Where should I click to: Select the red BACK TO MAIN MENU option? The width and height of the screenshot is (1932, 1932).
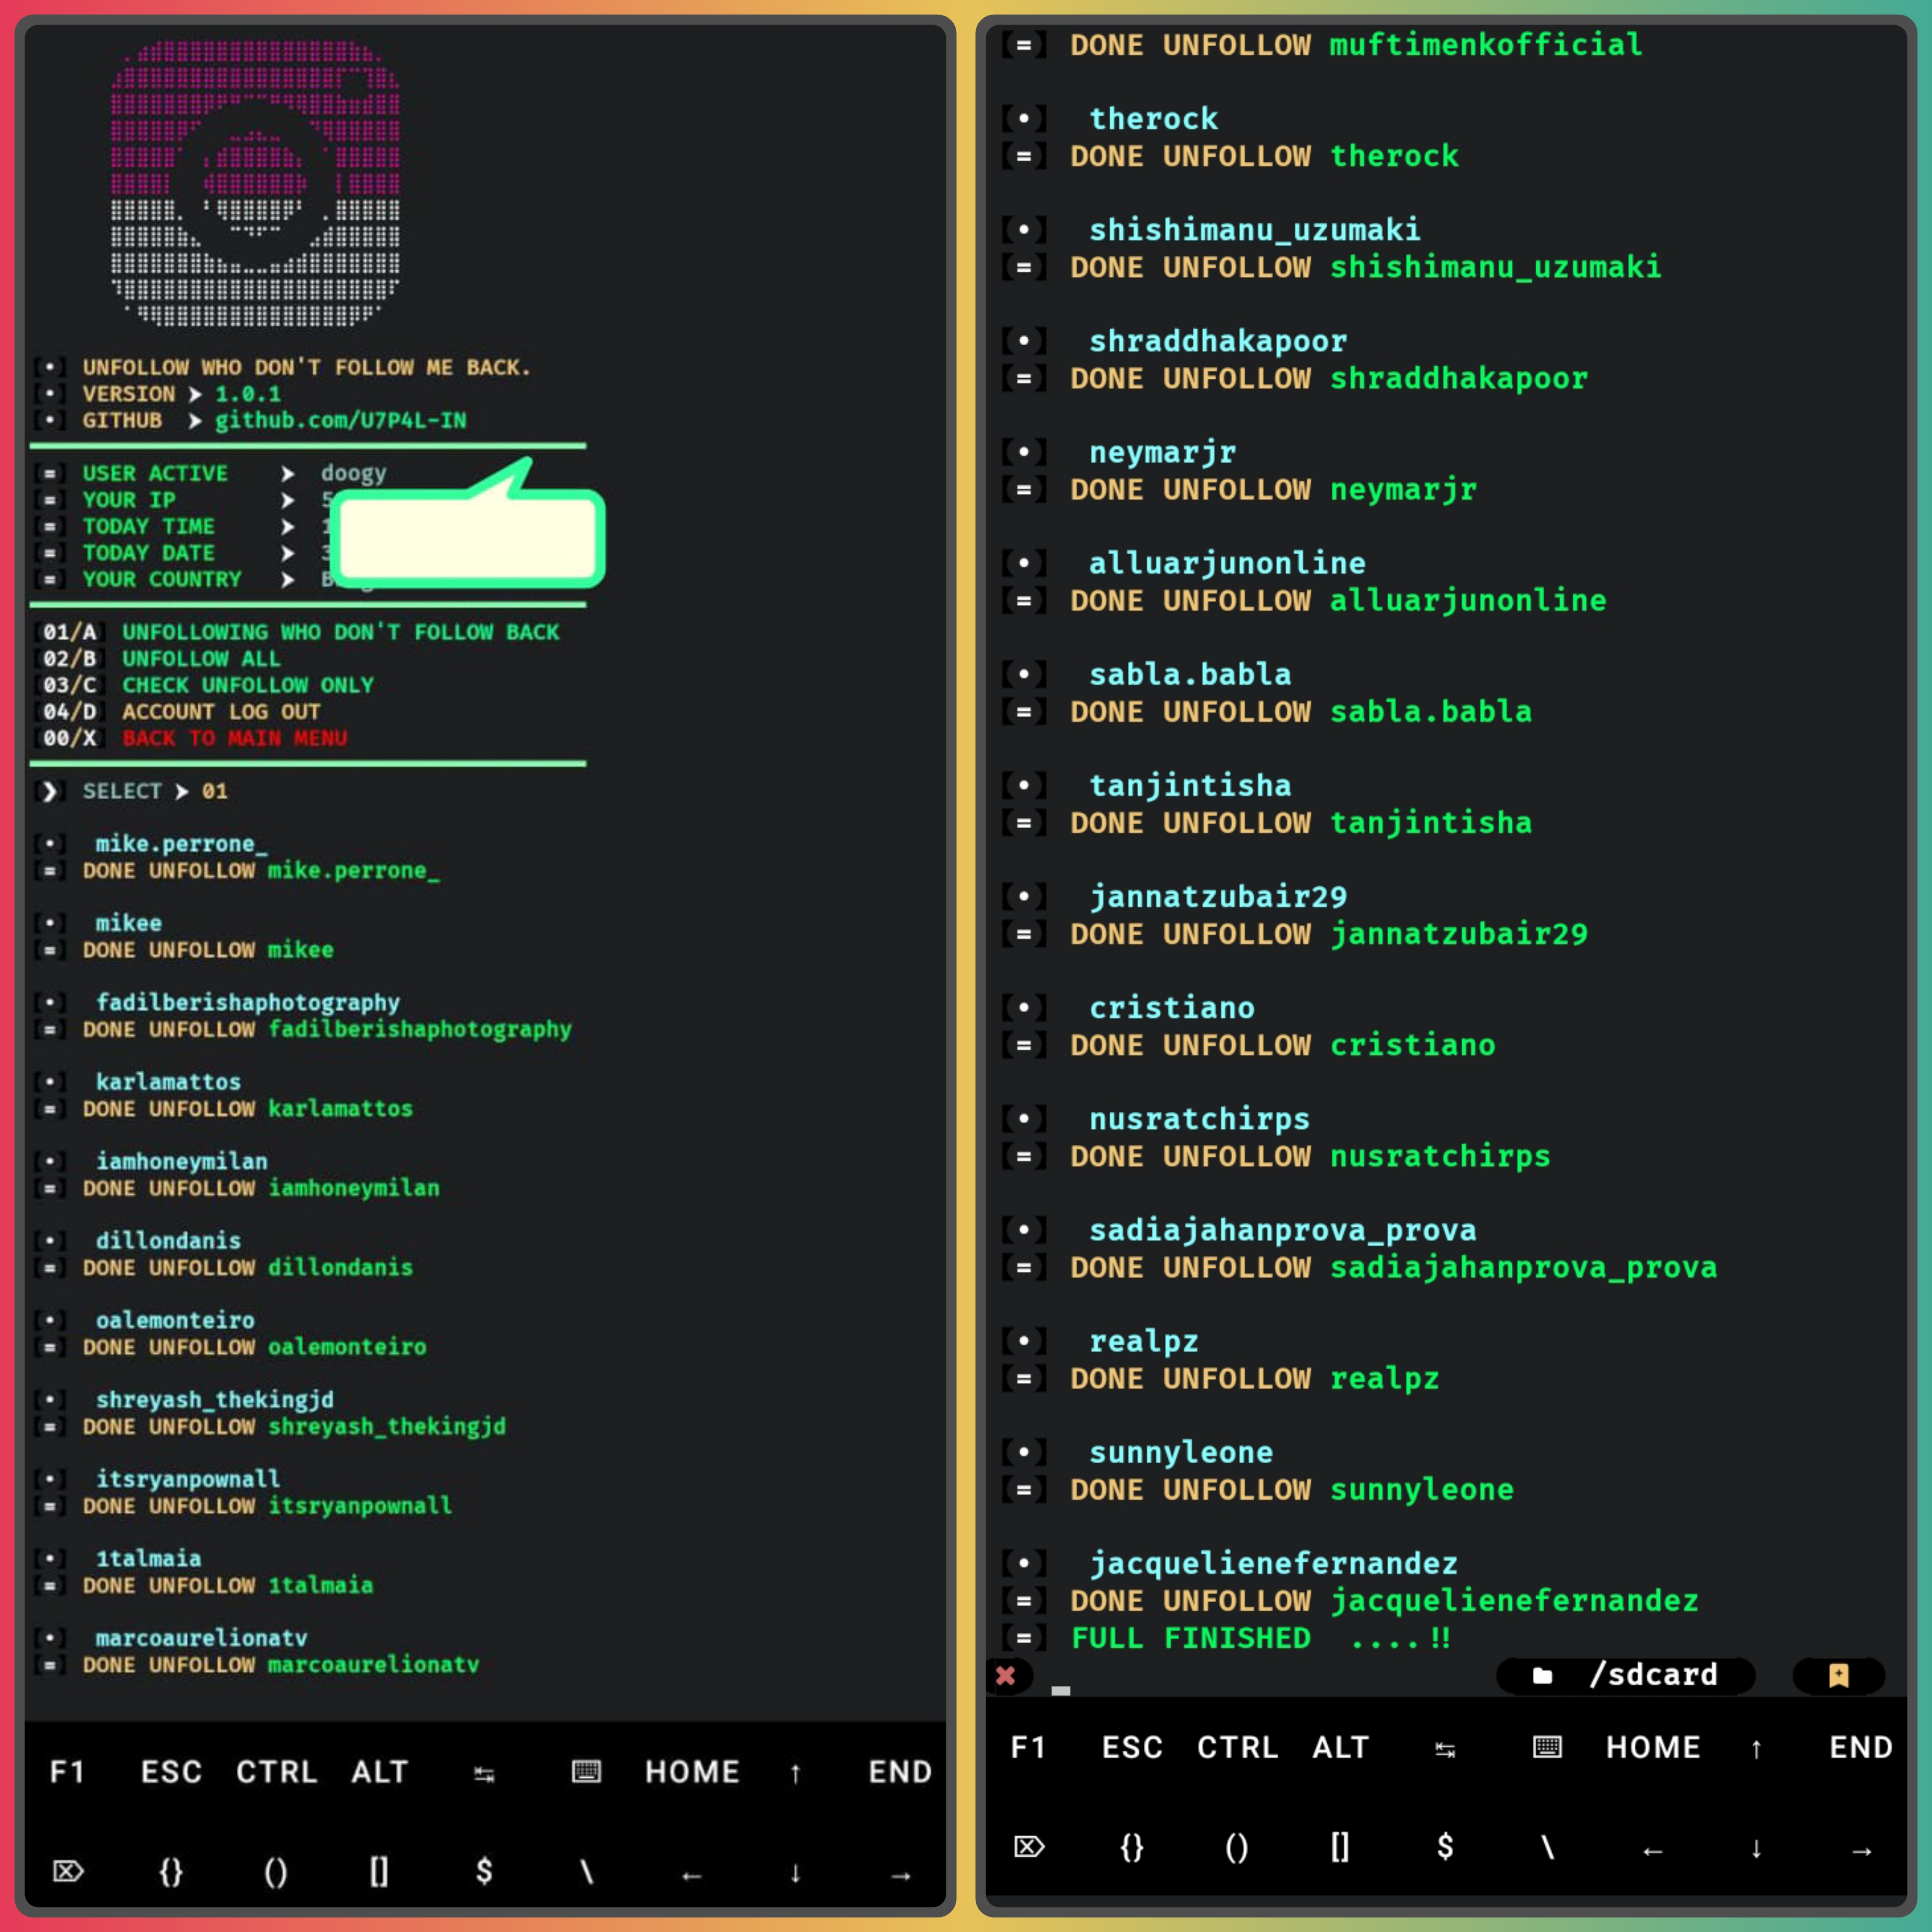[x=234, y=738]
